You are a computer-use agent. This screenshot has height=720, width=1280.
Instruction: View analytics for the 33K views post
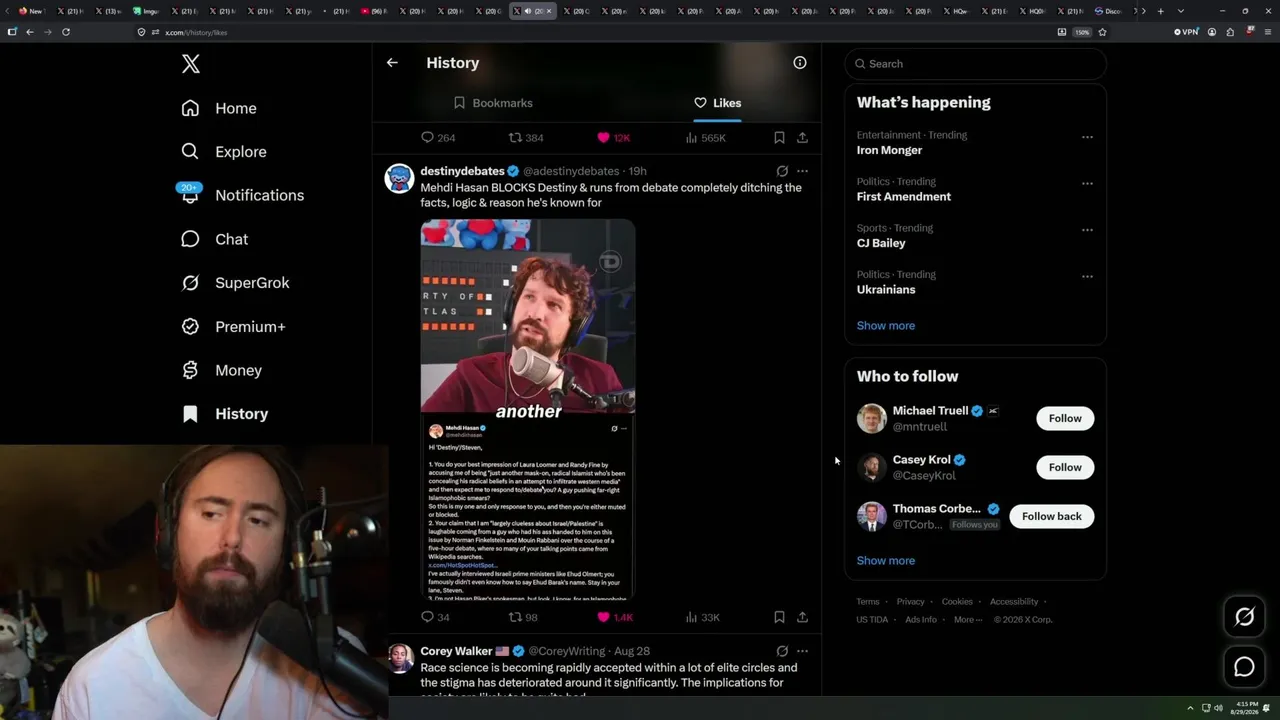pyautogui.click(x=702, y=617)
